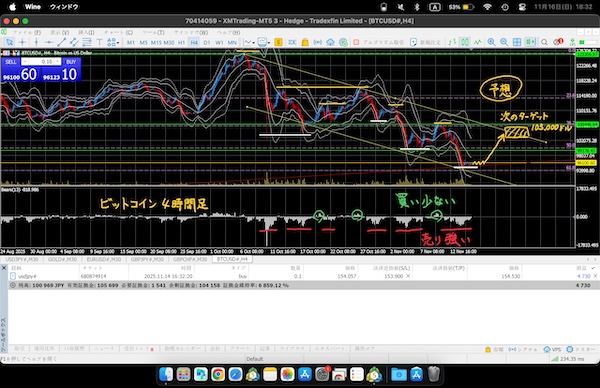Click the lot volume input field
This screenshot has height=388, width=600.
(41, 62)
